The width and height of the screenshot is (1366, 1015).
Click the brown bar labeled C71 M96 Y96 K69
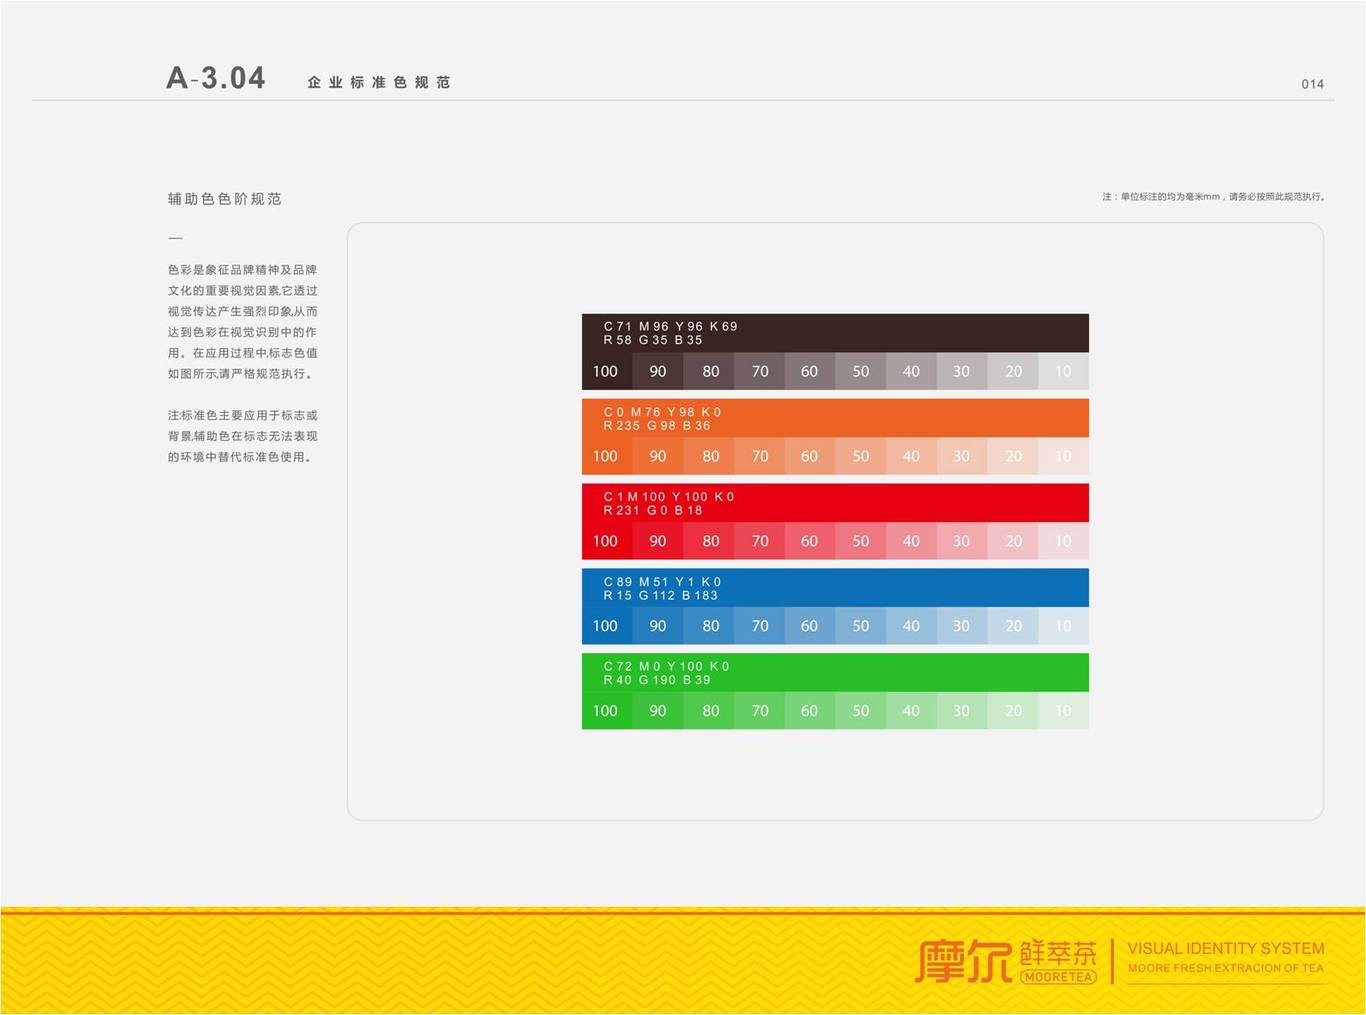(835, 333)
